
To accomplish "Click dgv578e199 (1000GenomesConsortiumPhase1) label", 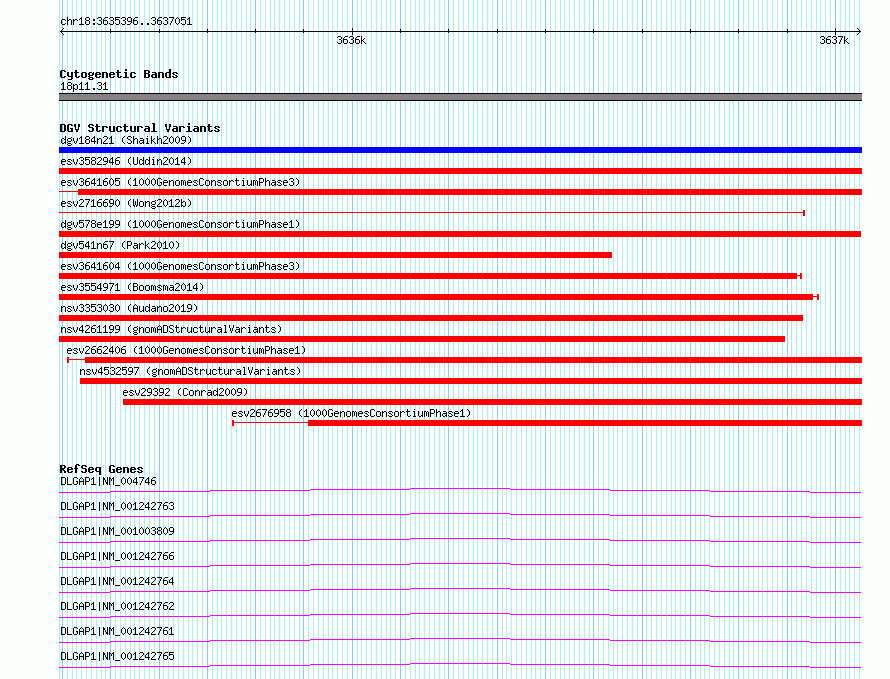I will (x=180, y=224).
